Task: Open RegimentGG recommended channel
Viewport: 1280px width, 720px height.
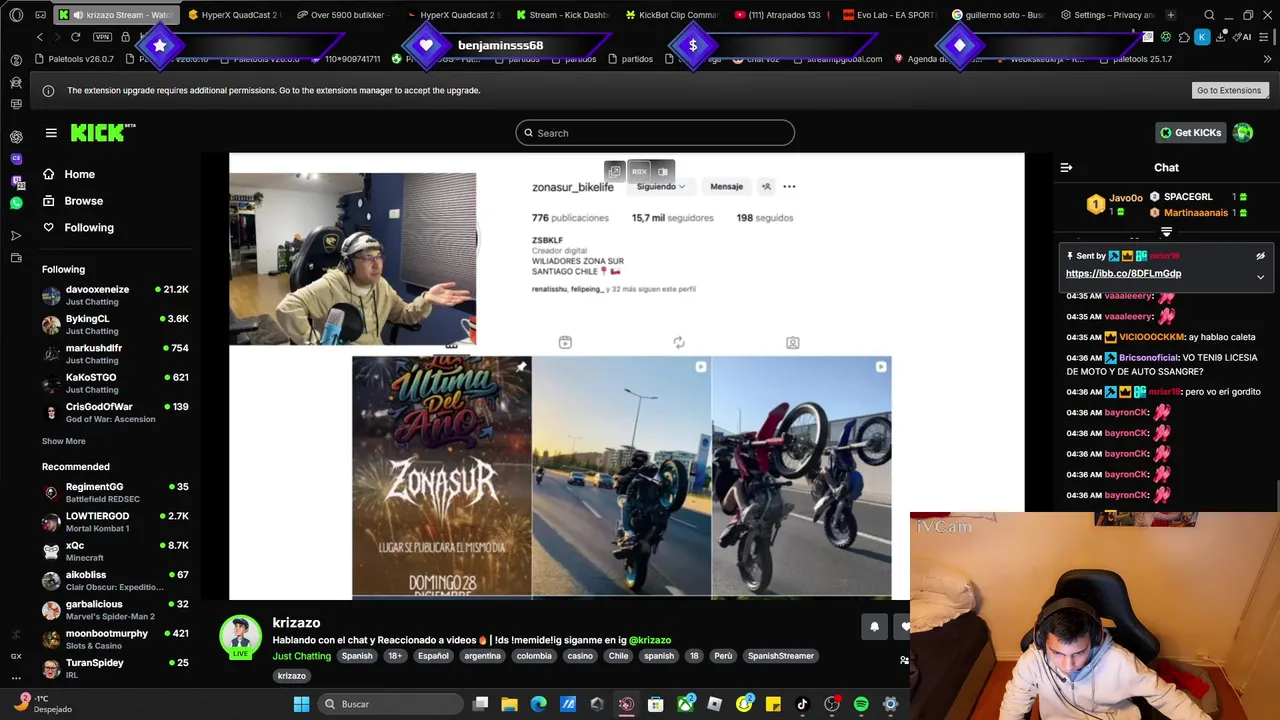Action: coord(115,492)
